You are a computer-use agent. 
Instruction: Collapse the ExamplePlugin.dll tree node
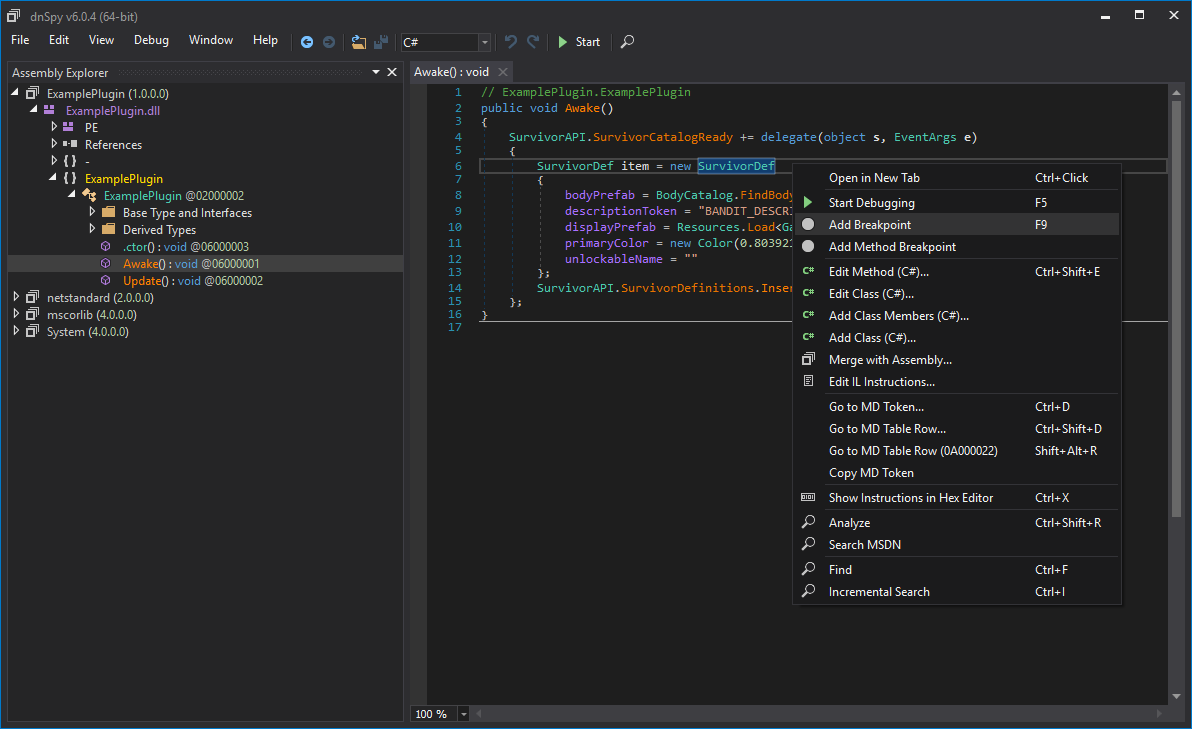(33, 109)
